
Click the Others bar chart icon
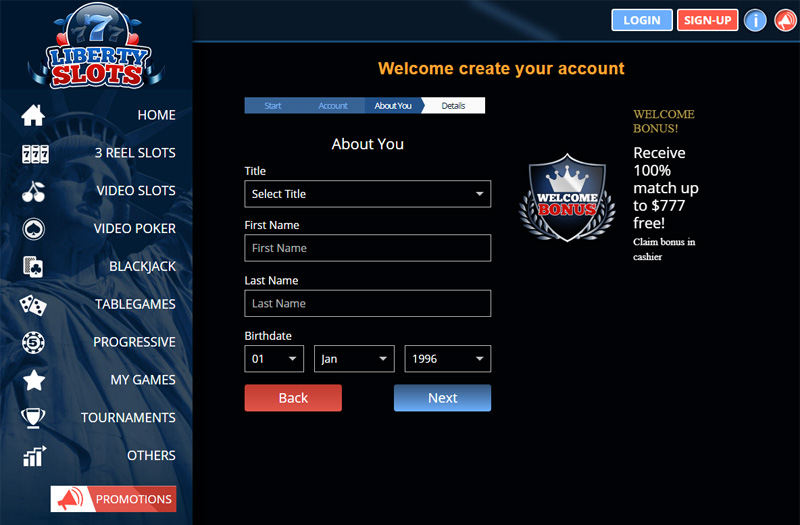click(34, 456)
